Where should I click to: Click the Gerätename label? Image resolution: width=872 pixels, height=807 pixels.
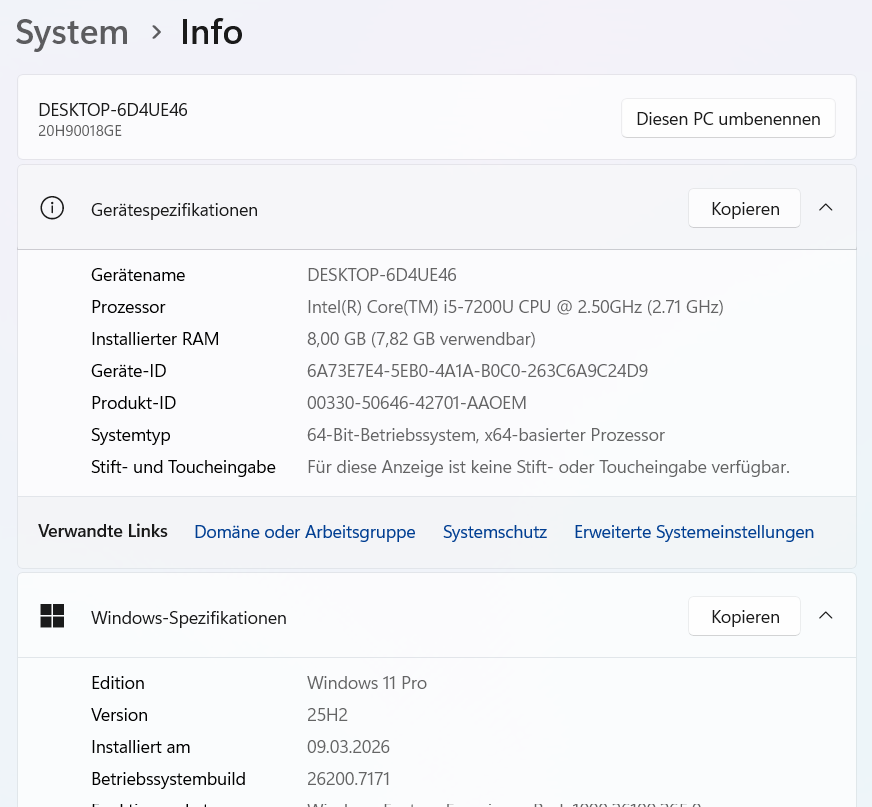point(138,275)
